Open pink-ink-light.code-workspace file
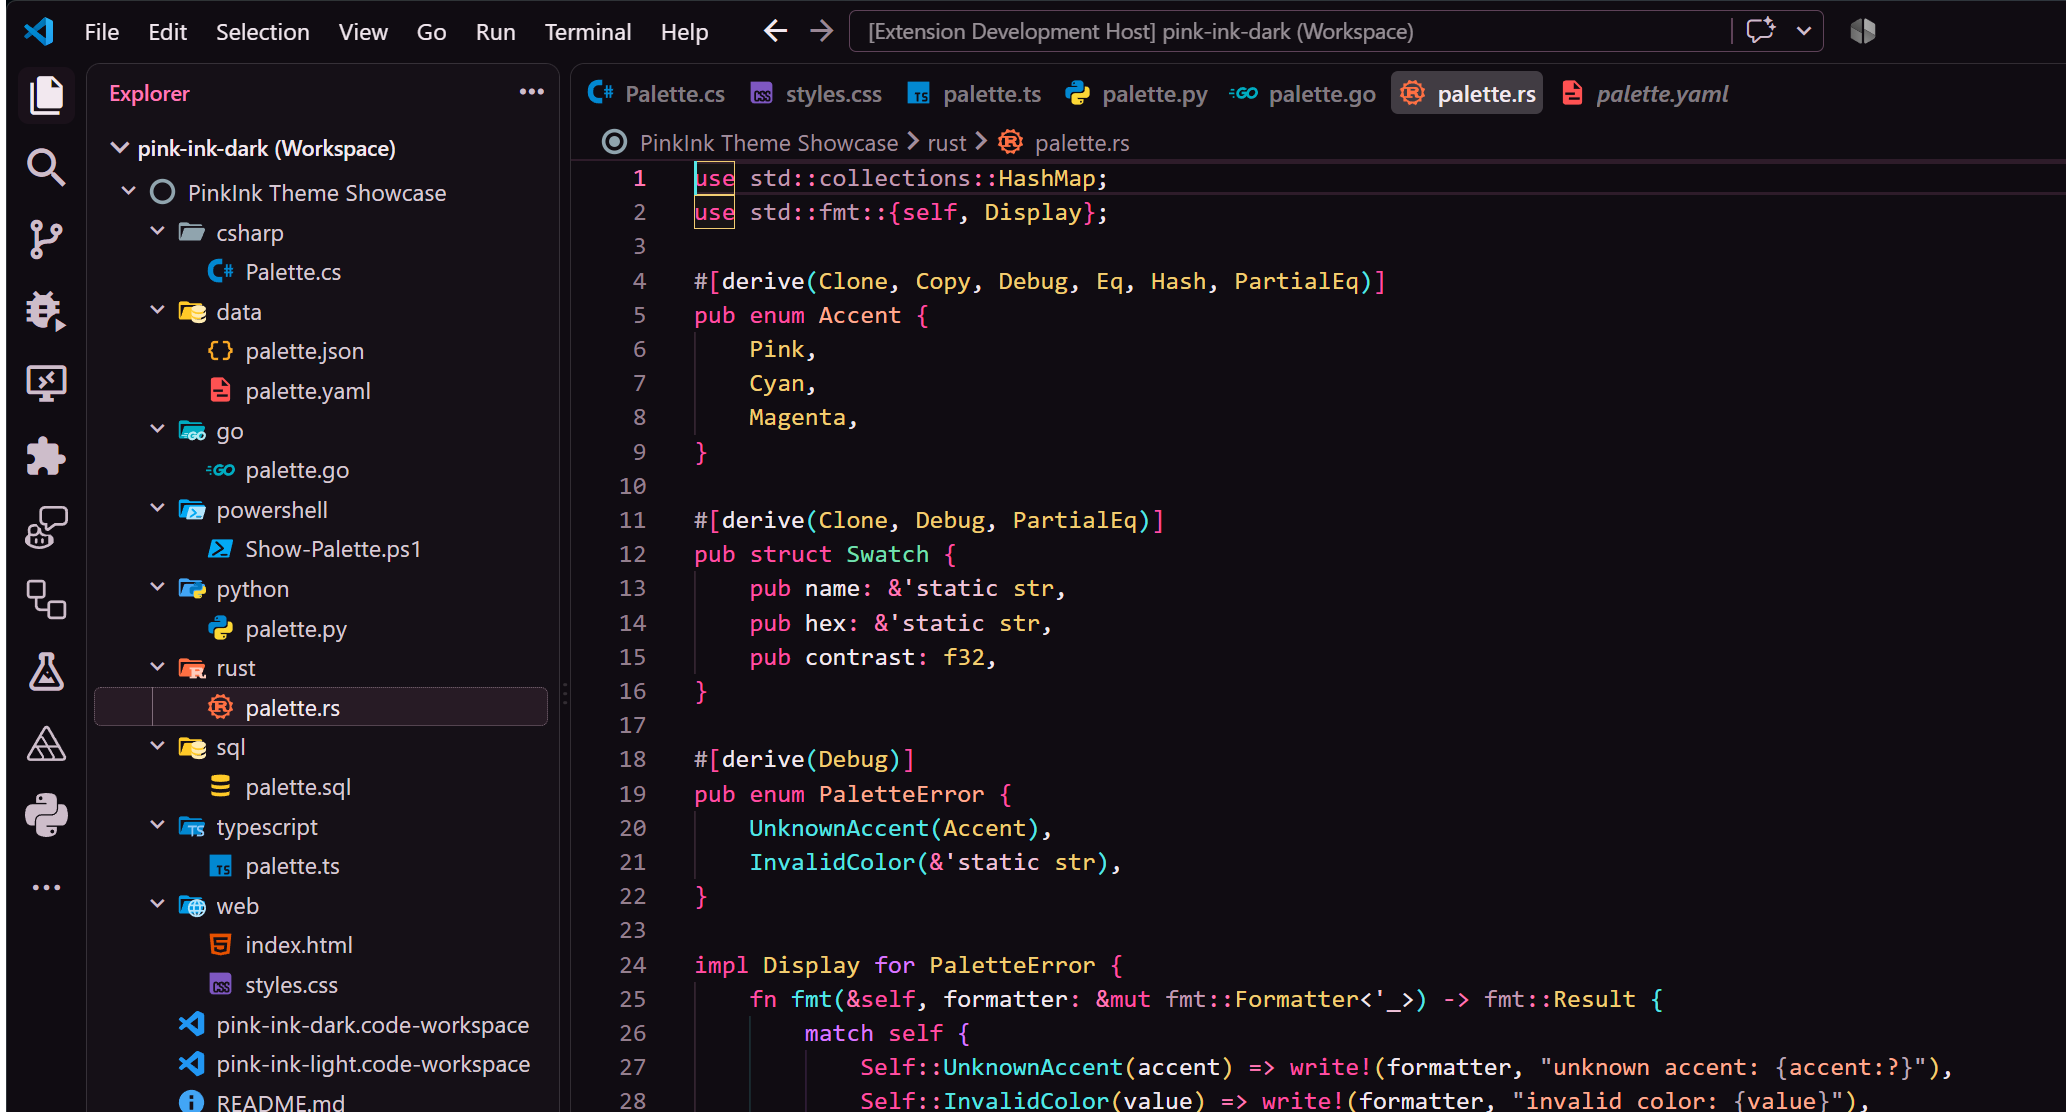The image size is (2066, 1112). pyautogui.click(x=373, y=1064)
